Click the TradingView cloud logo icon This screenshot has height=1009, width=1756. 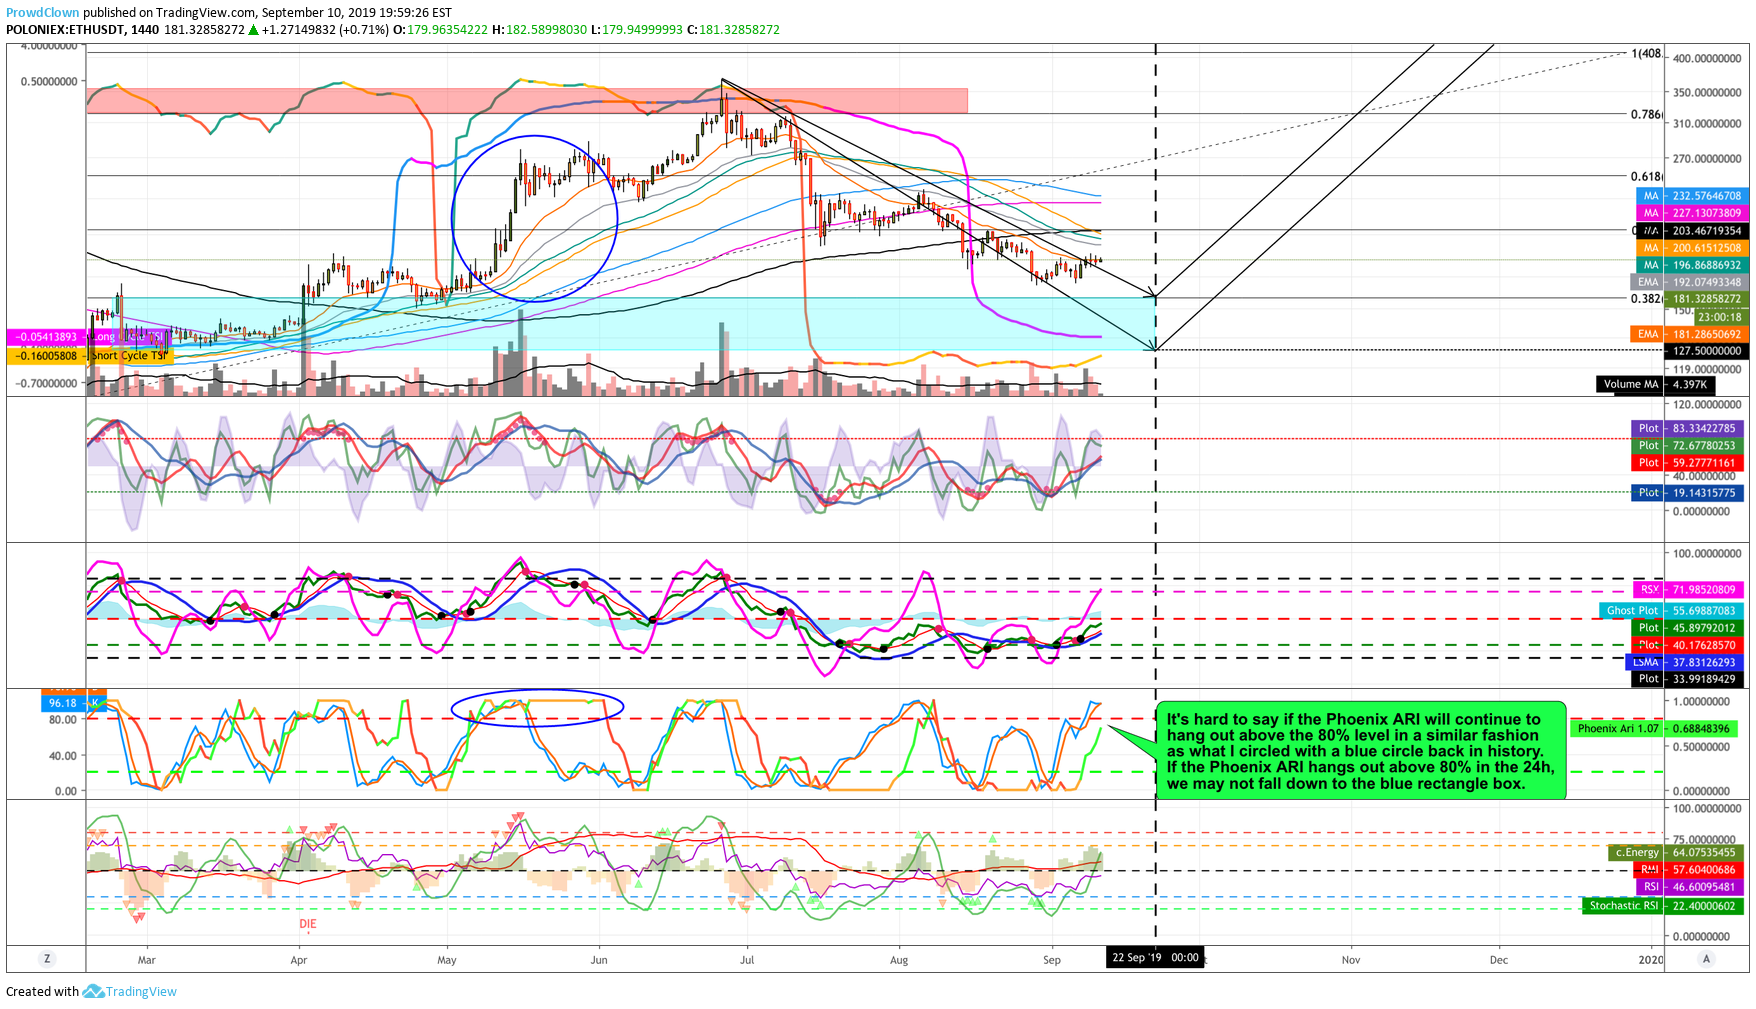(93, 991)
